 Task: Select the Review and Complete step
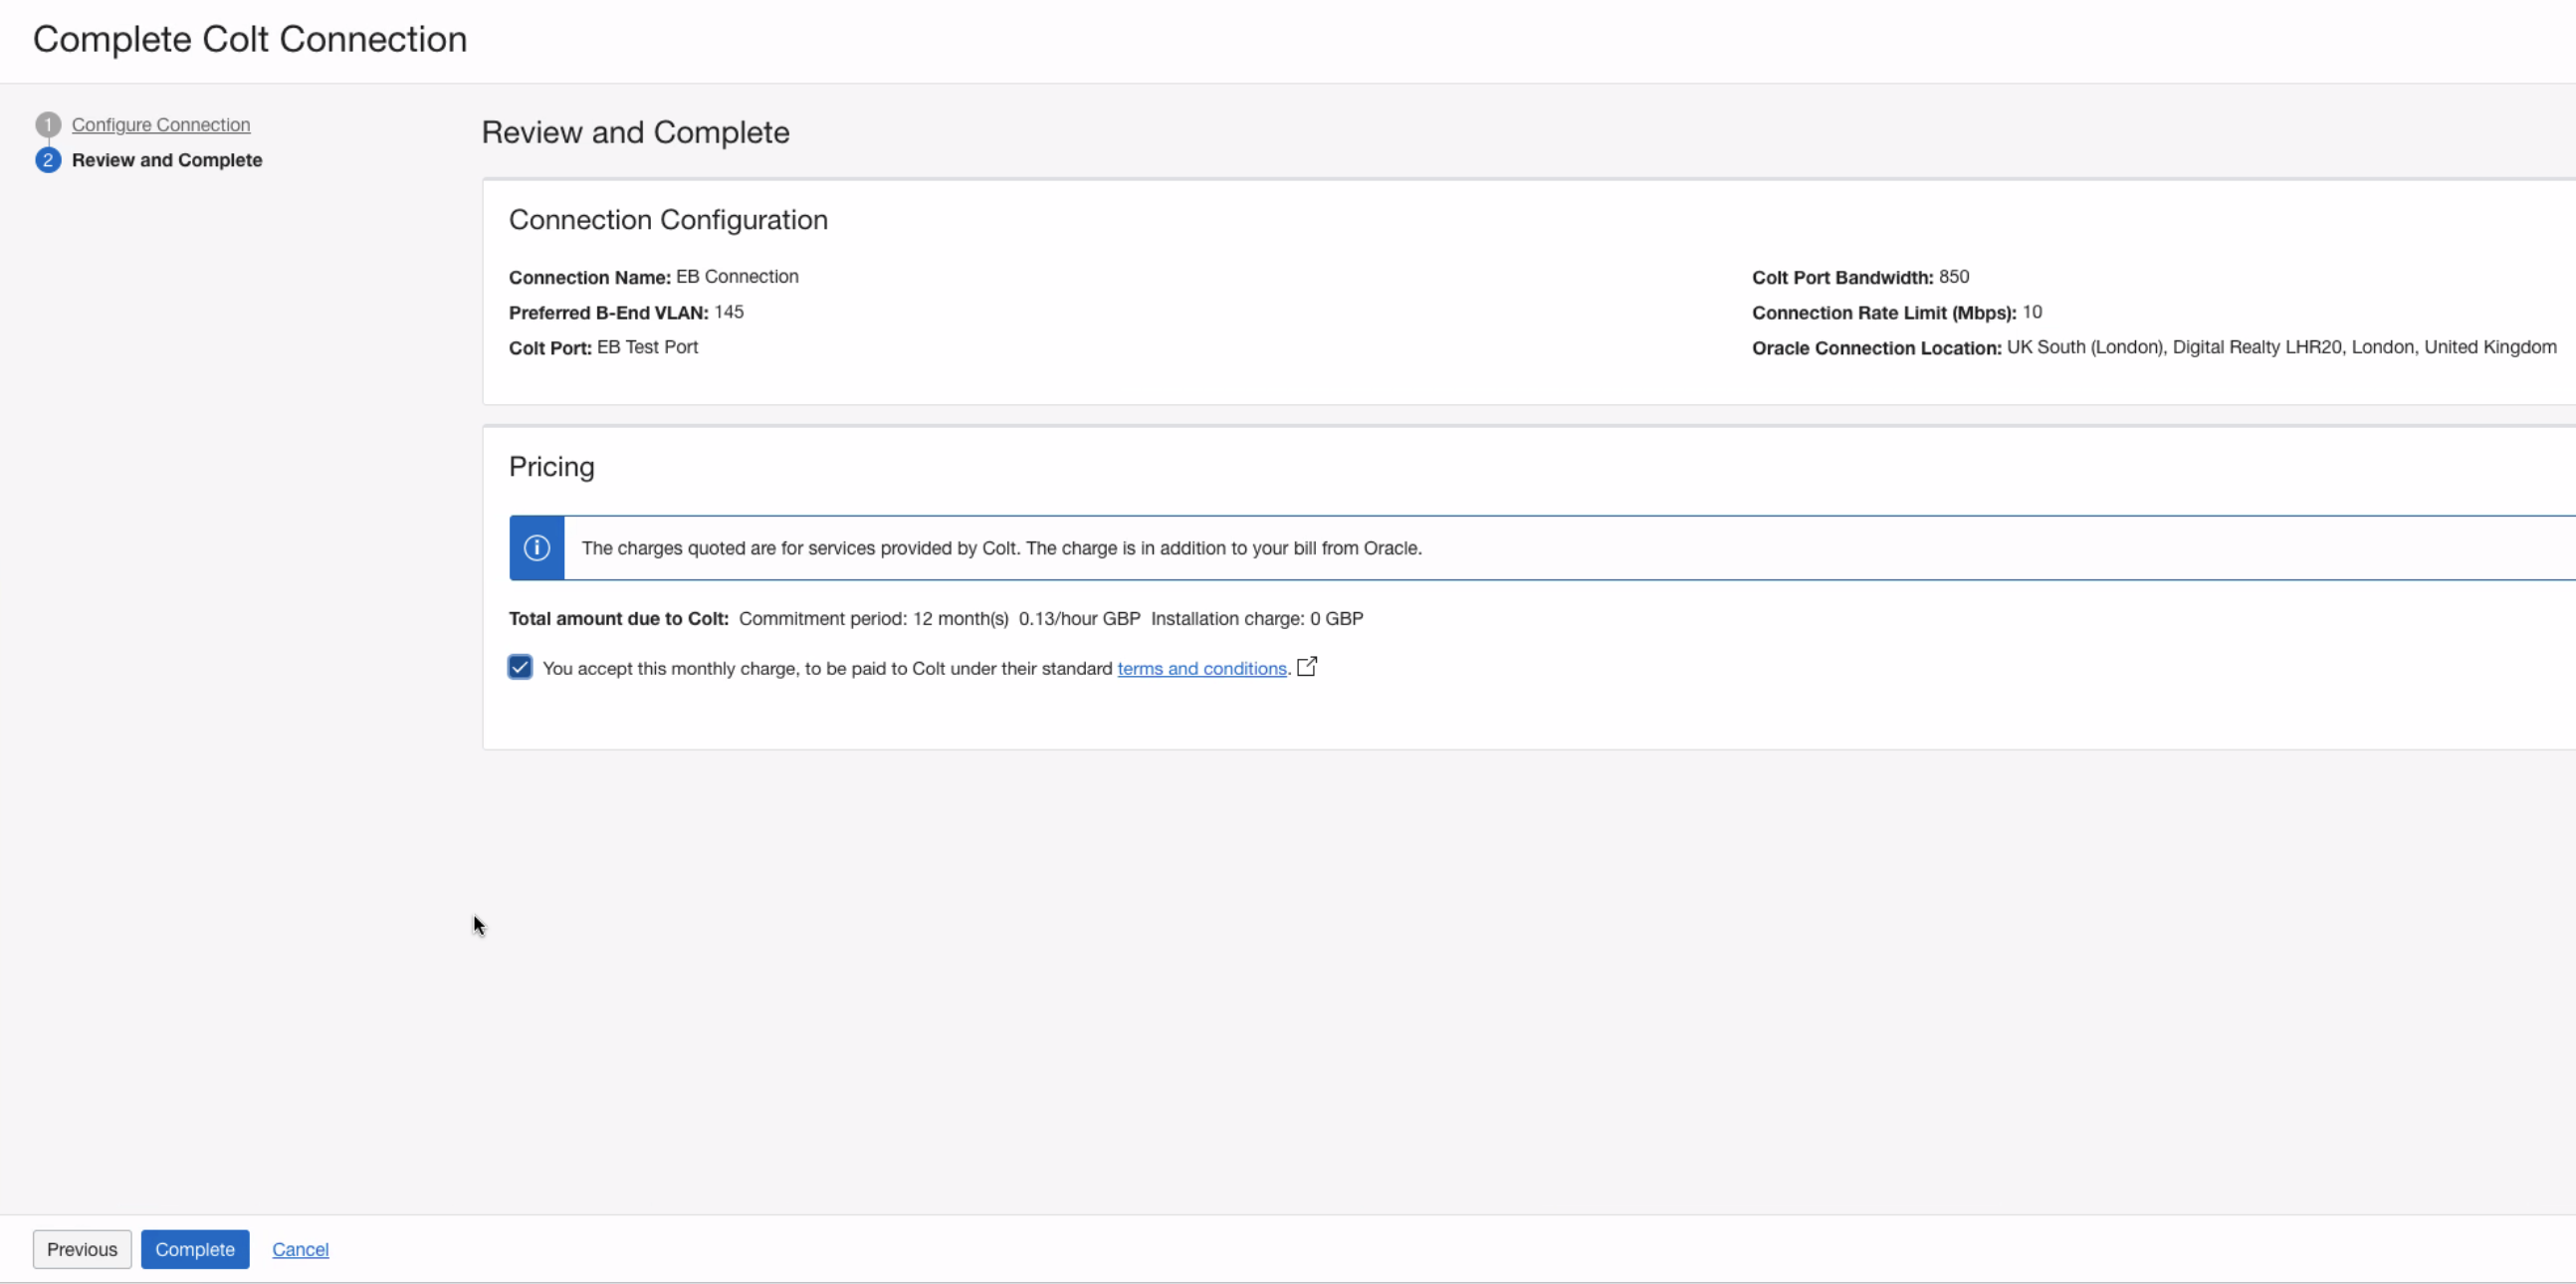[167, 159]
